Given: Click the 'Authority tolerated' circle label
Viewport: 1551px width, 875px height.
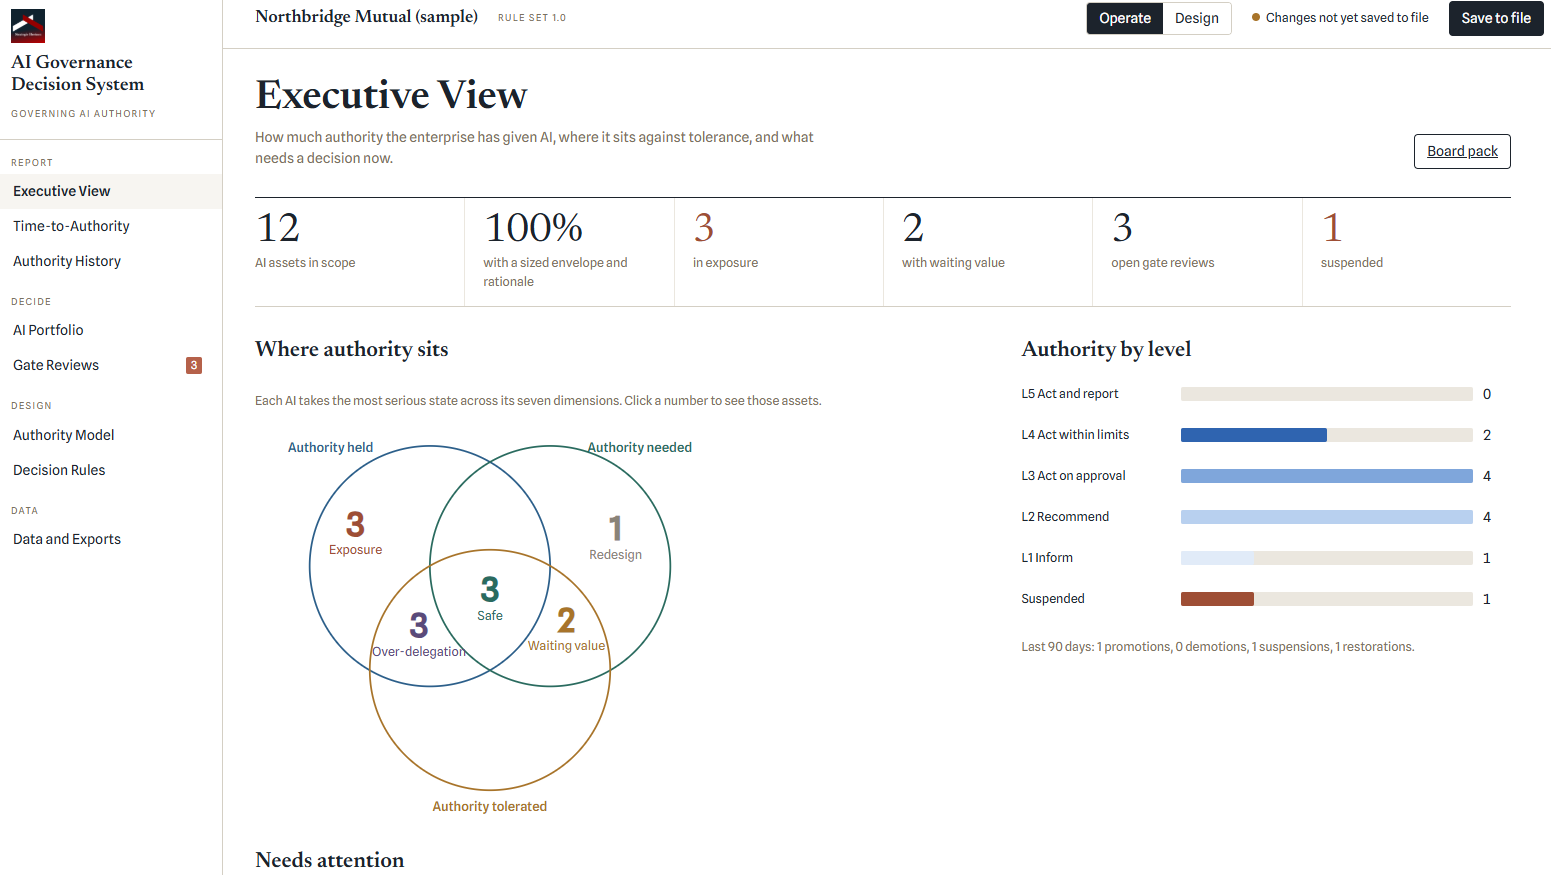Looking at the screenshot, I should point(490,807).
